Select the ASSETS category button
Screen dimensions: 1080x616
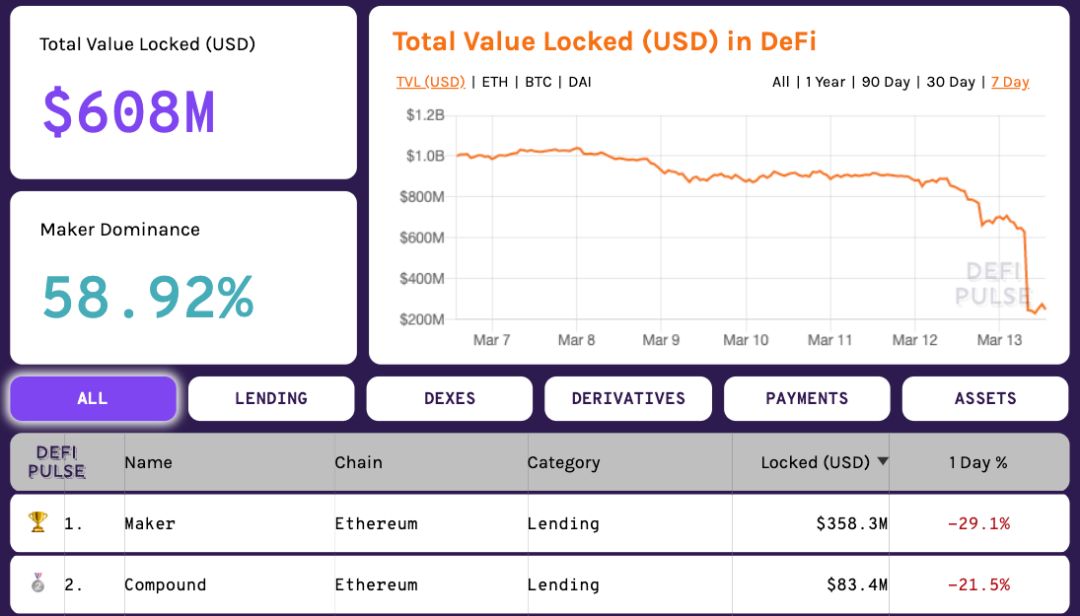click(985, 398)
